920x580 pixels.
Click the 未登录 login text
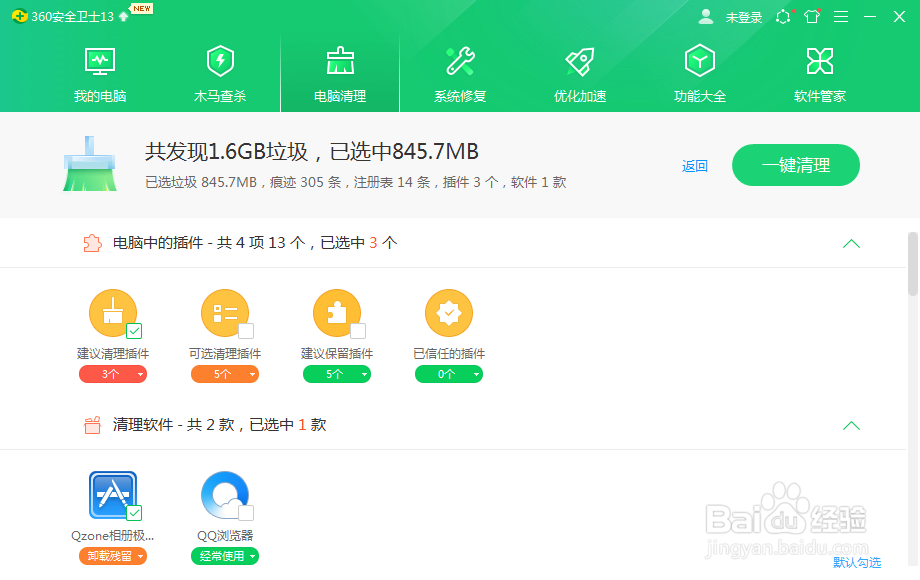click(743, 18)
